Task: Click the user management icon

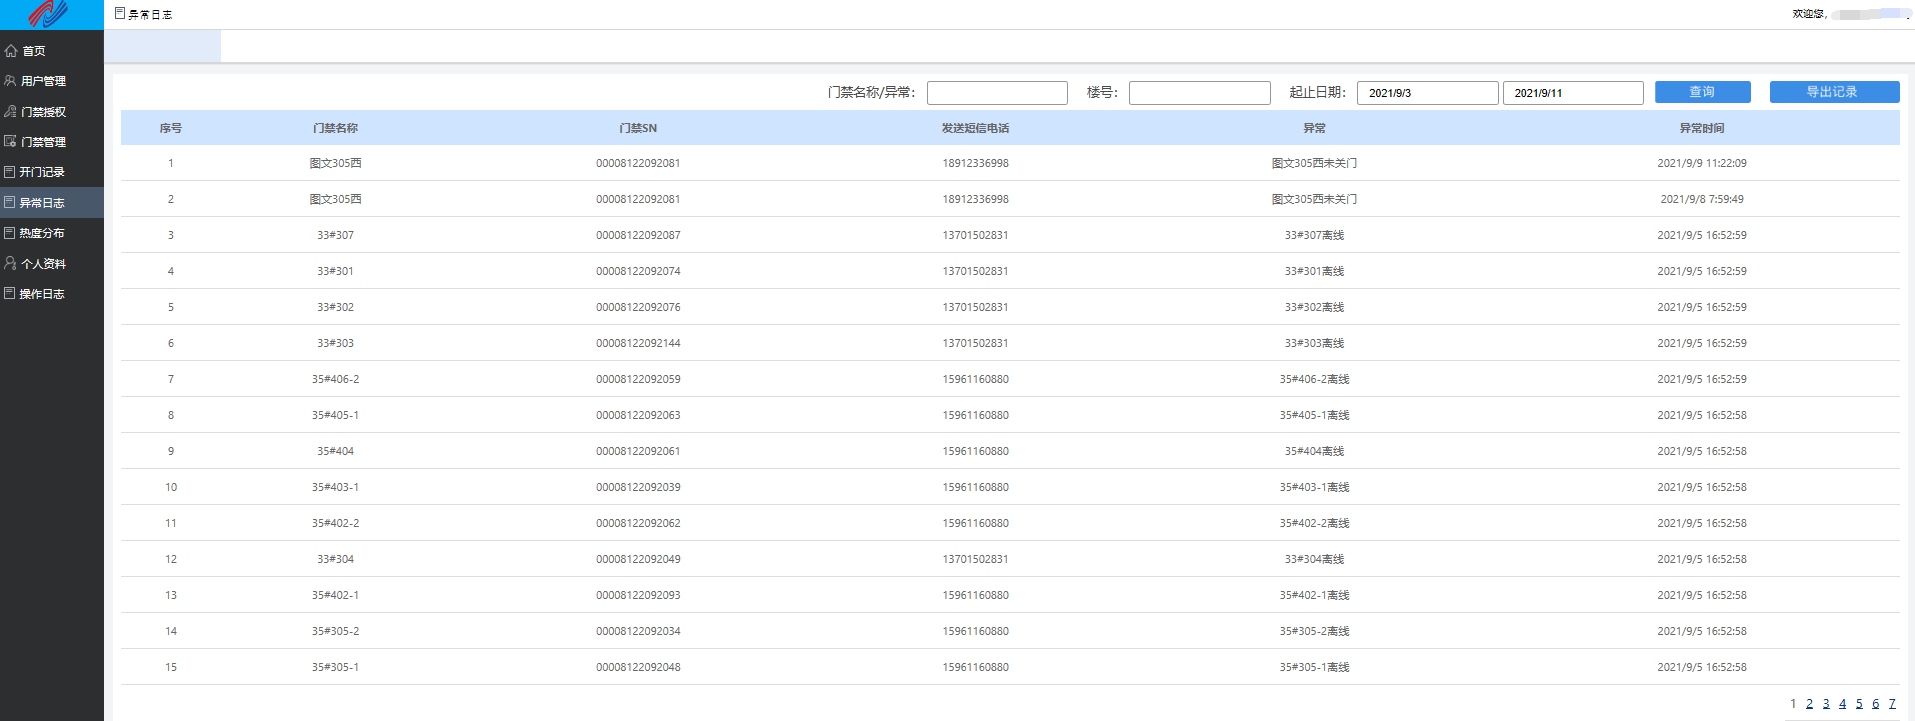Action: click(11, 81)
